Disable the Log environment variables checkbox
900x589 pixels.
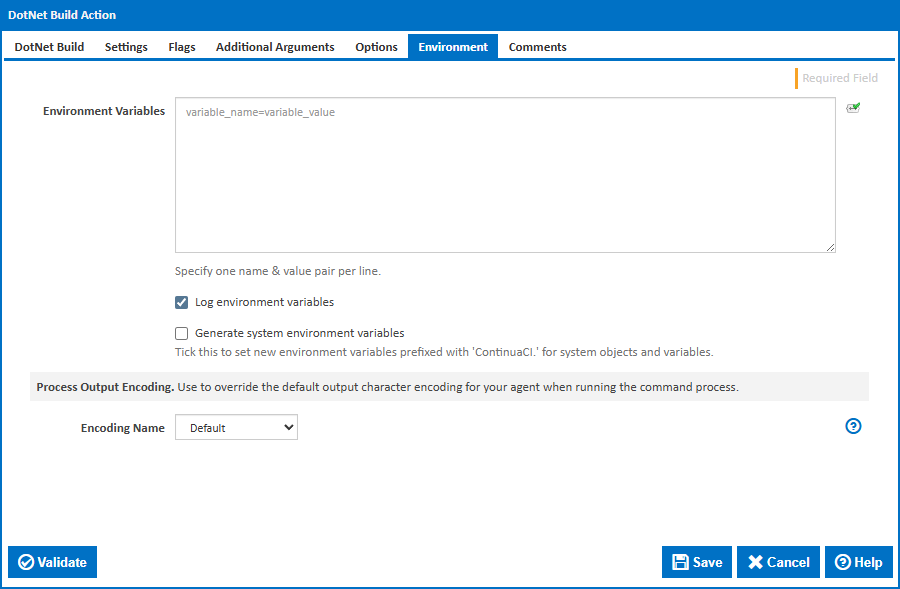(x=182, y=302)
